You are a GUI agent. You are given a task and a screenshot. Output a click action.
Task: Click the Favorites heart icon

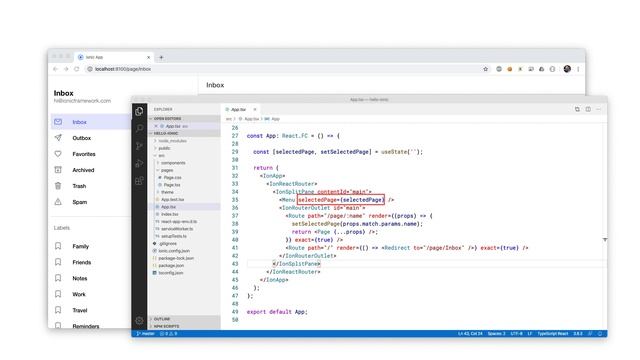click(58, 154)
